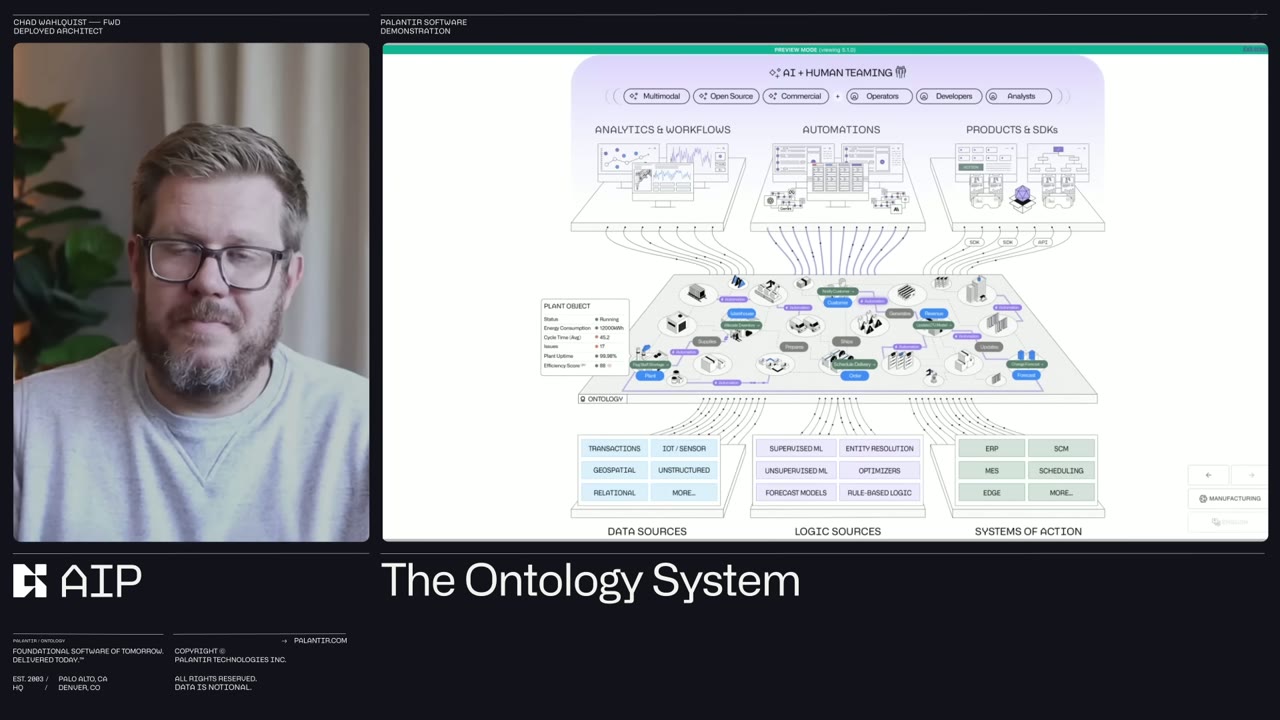Click the AI + HUMAN TEAMING people icon

[901, 72]
